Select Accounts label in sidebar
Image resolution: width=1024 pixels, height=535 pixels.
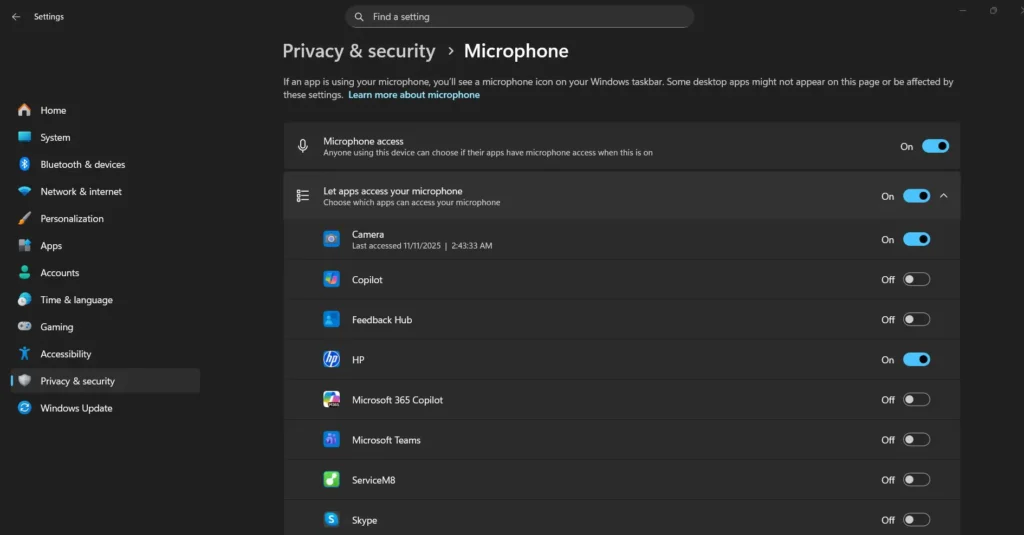click(59, 273)
